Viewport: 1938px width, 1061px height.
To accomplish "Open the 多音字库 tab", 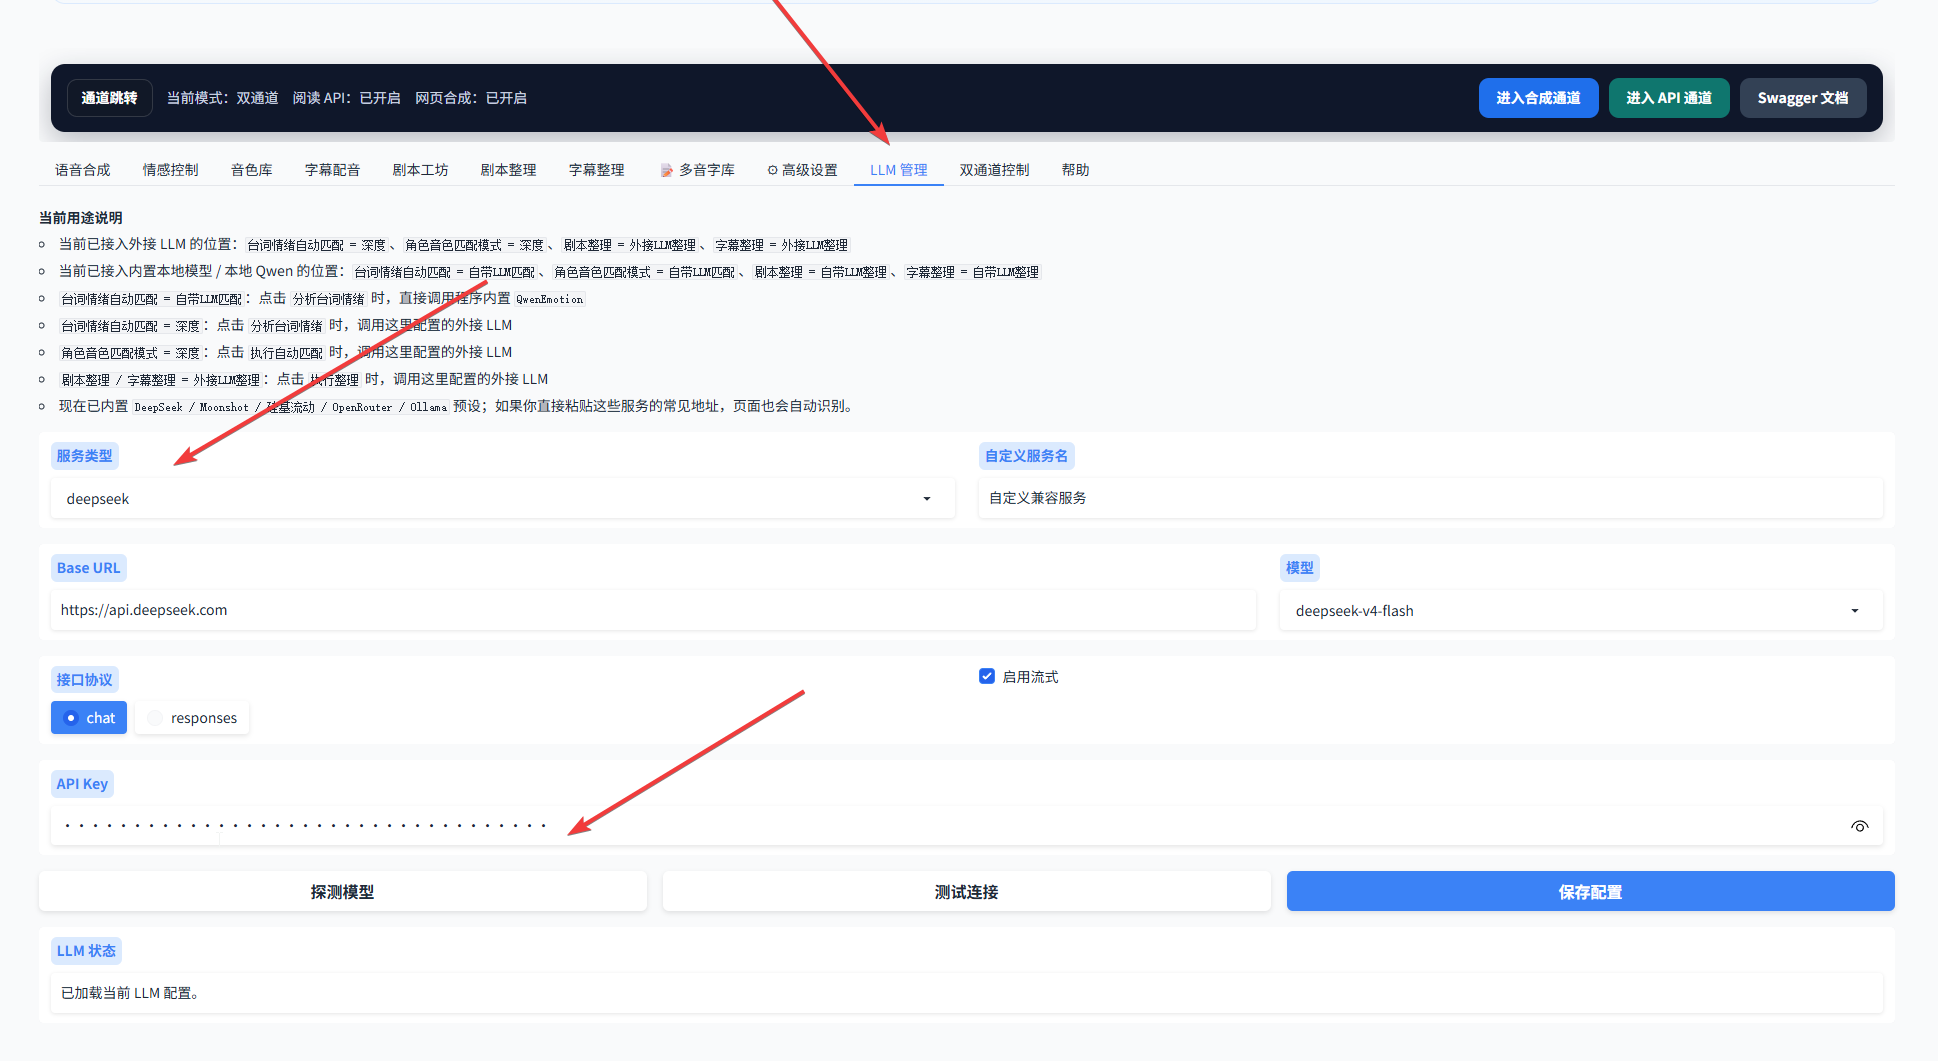I will (698, 170).
